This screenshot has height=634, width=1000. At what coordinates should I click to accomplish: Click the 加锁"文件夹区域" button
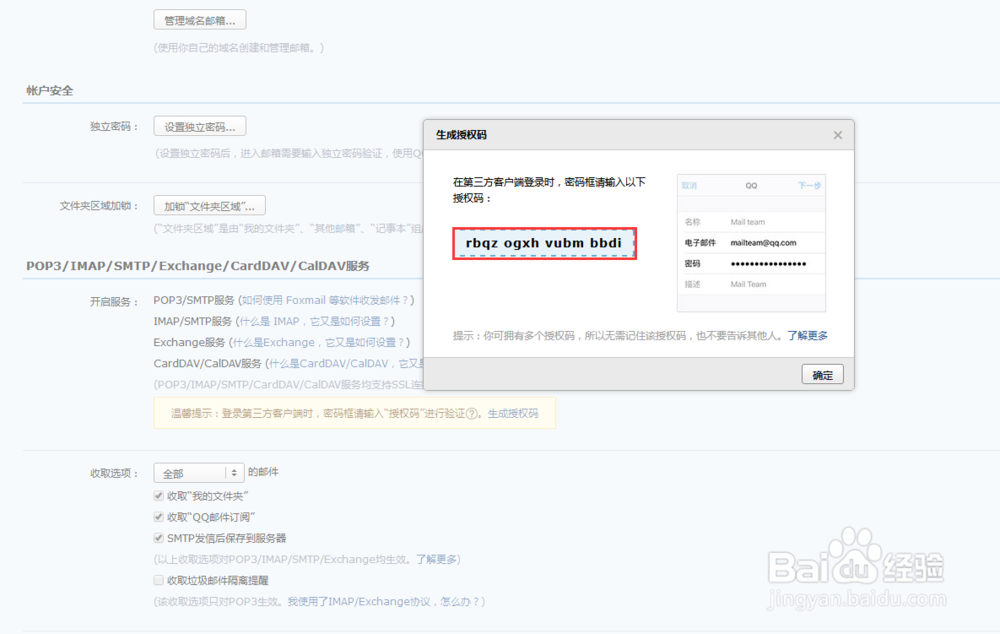209,205
